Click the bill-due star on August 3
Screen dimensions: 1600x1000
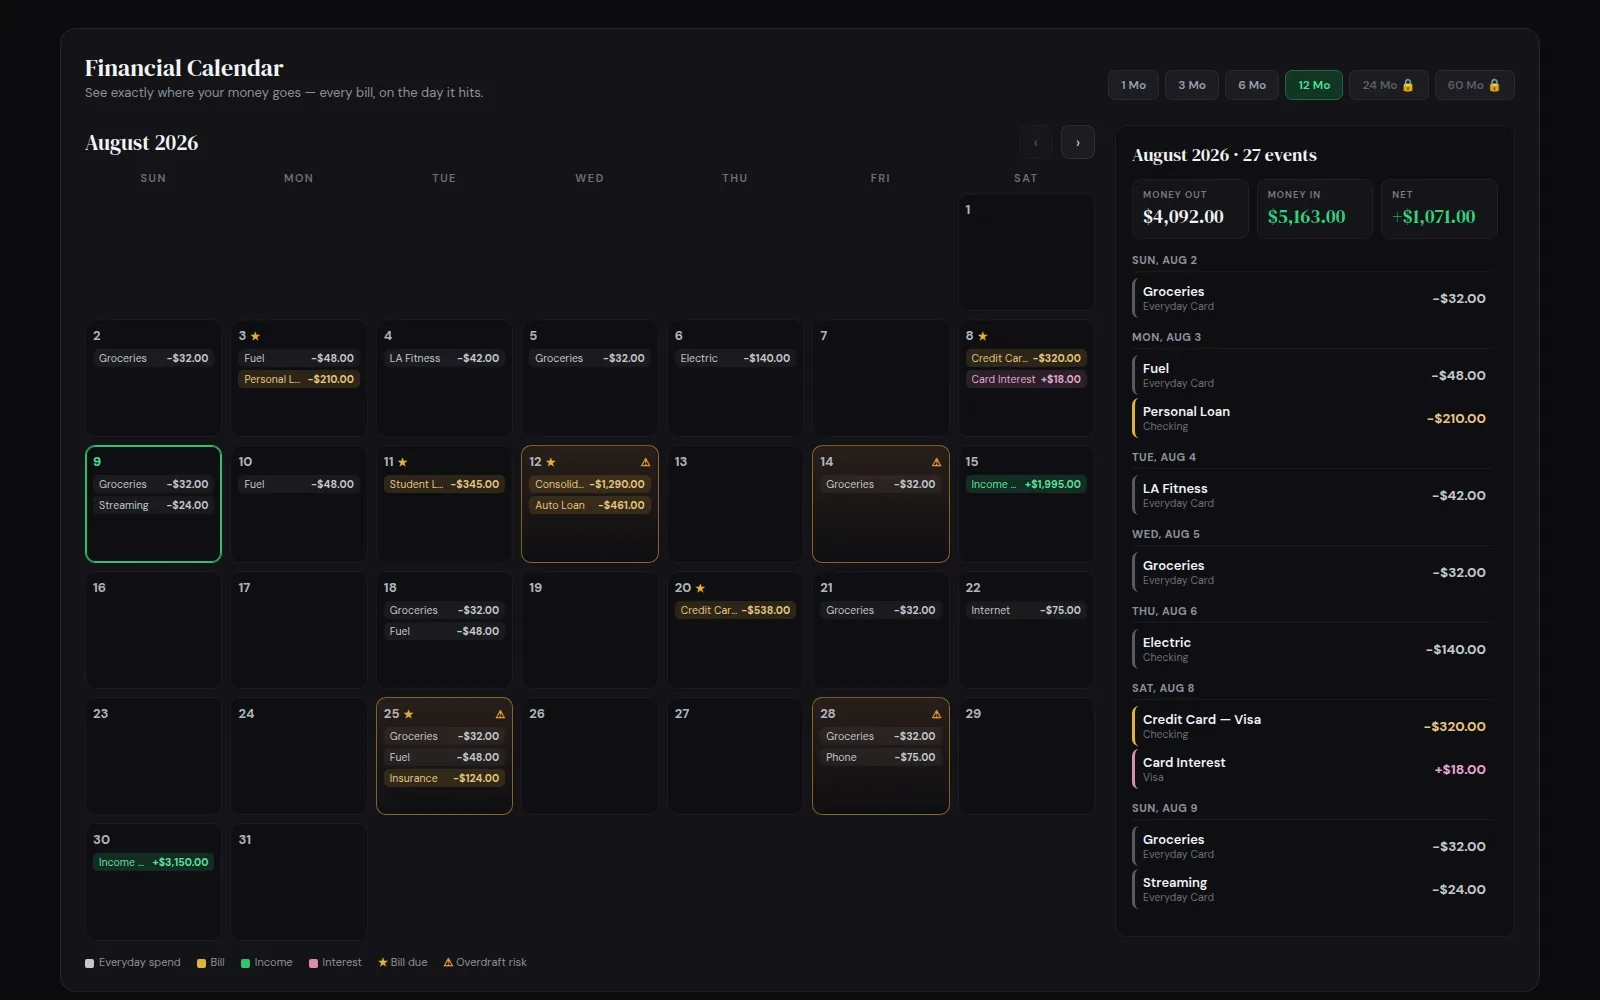coord(256,336)
